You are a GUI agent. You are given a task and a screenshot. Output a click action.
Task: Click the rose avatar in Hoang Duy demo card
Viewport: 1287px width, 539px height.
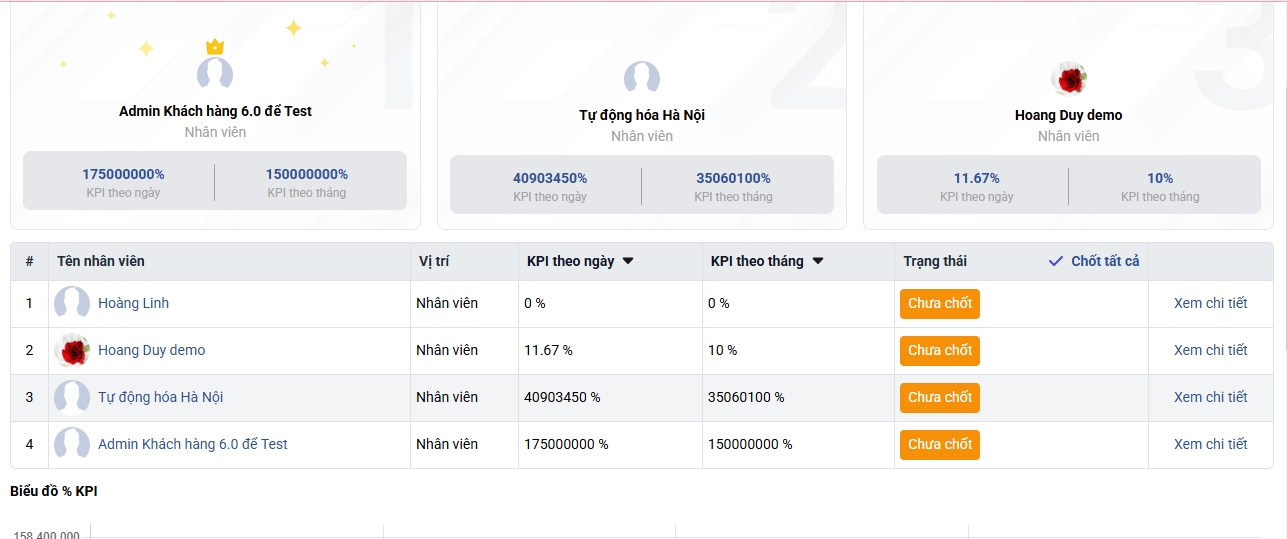(1069, 78)
